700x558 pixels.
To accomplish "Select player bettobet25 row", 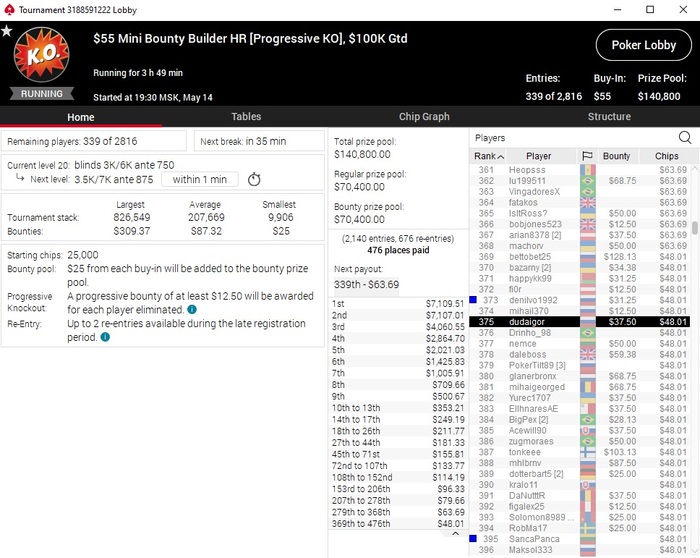I will coord(579,257).
